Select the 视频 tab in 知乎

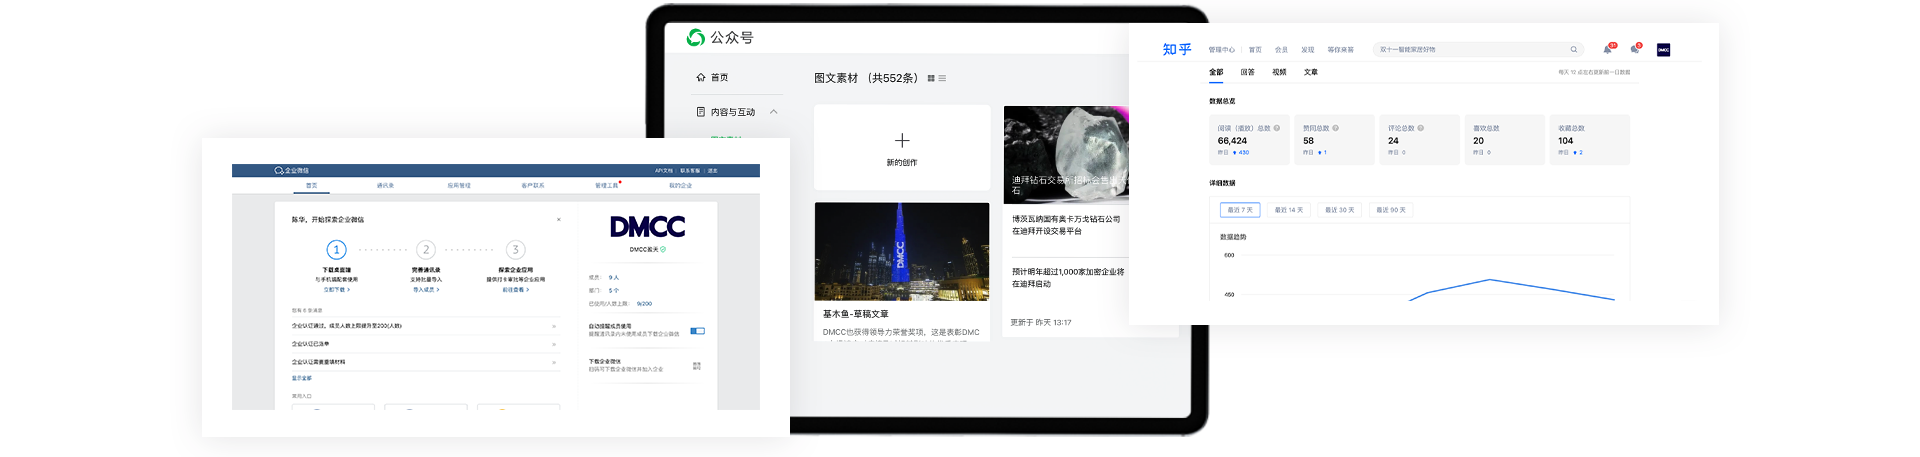1279,72
